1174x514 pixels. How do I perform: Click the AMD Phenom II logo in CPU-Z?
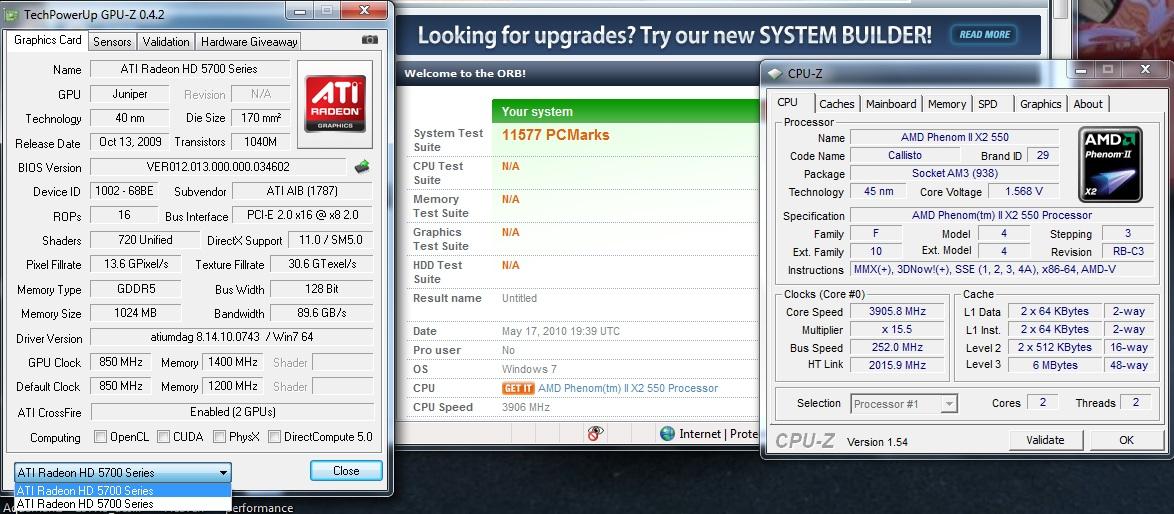coord(1110,165)
